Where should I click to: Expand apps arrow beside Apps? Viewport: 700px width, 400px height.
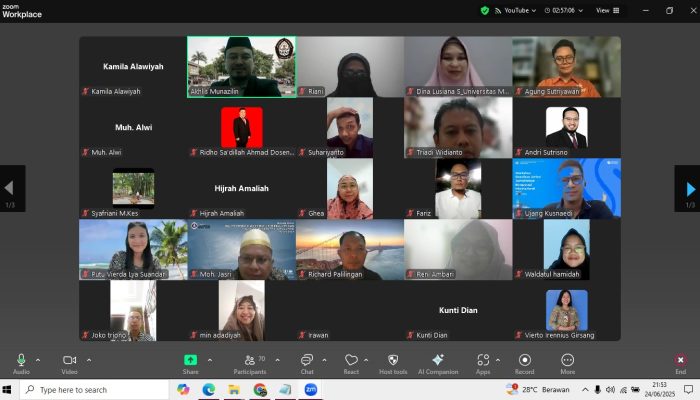coord(498,360)
